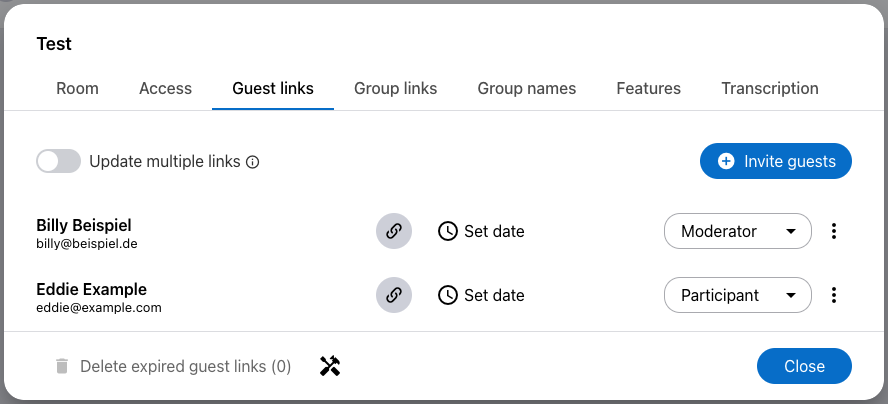Copy Eddie Example's guest link icon
This screenshot has height=404, width=888.
pos(394,295)
